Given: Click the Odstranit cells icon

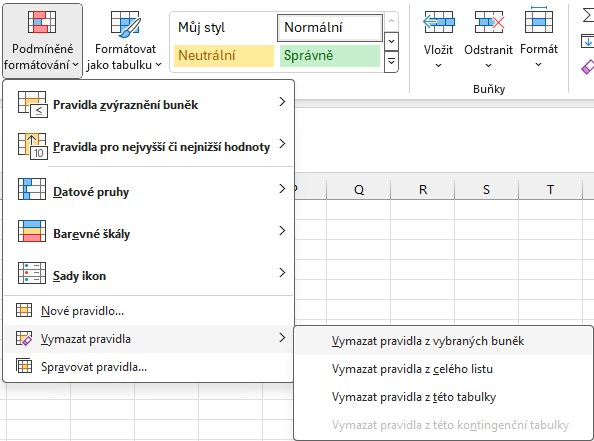Looking at the screenshot, I should tap(489, 22).
